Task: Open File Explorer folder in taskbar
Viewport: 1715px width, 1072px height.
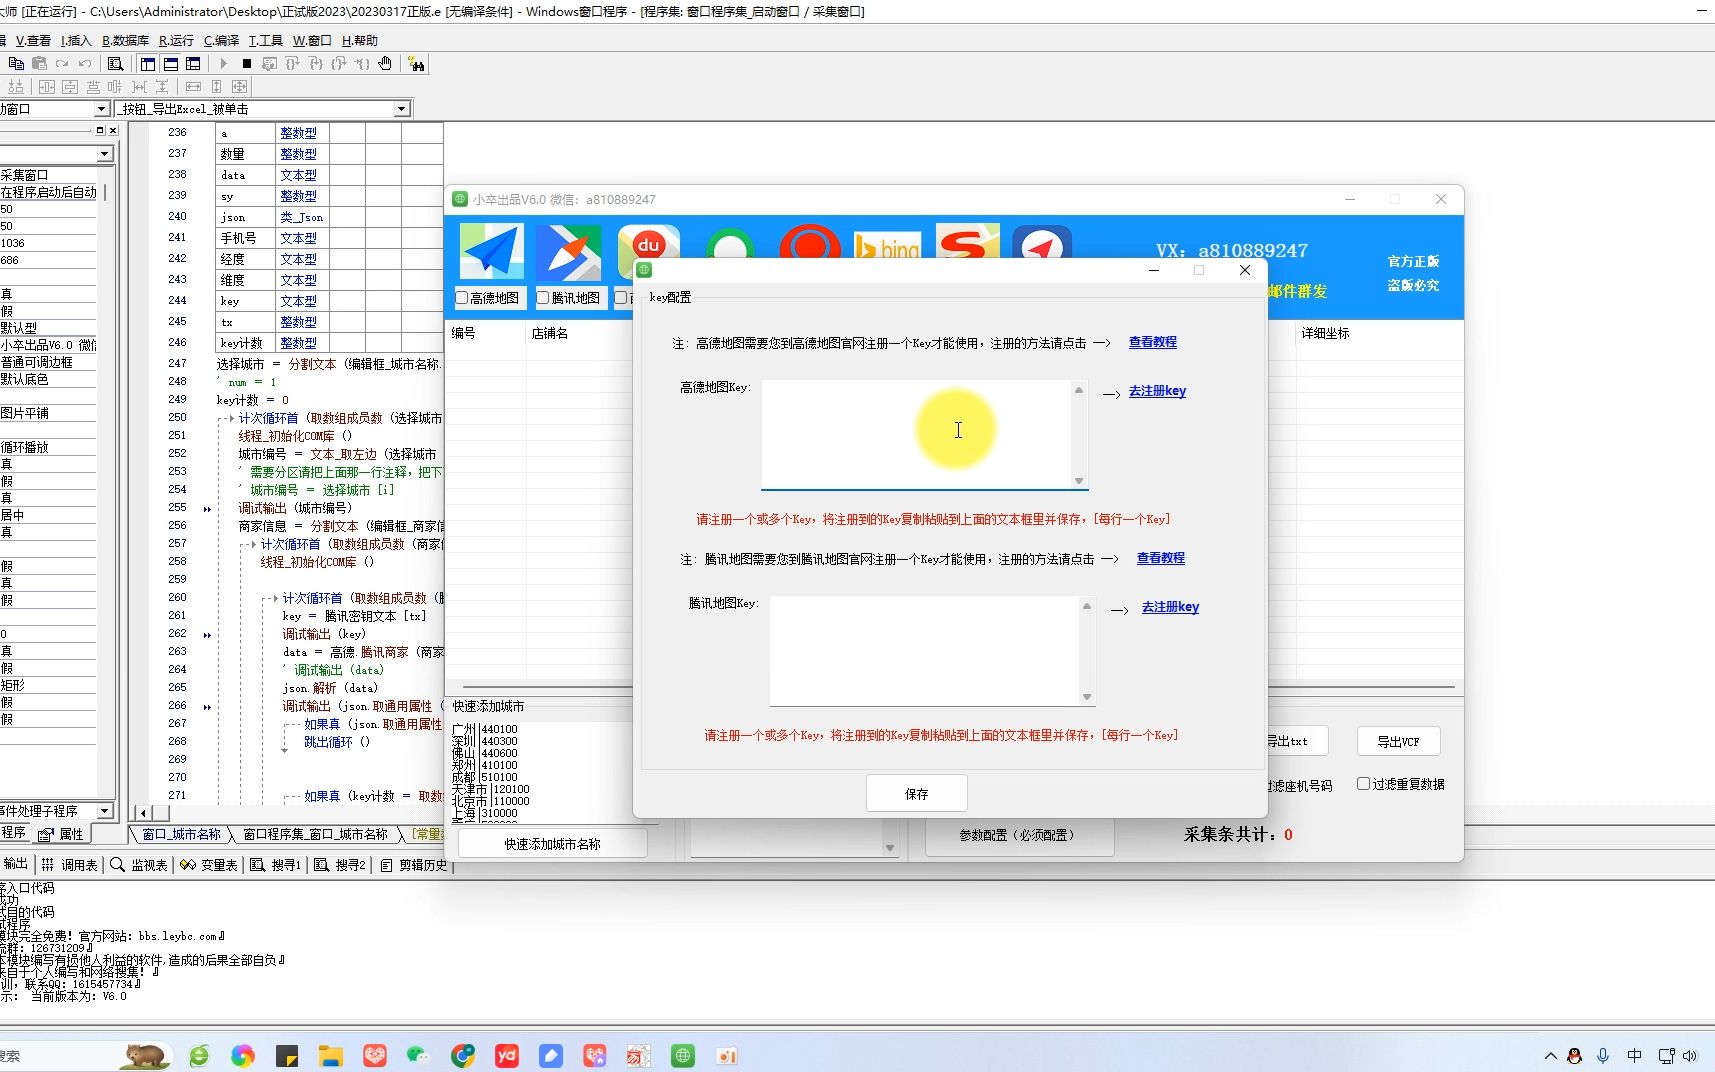Action: click(331, 1055)
